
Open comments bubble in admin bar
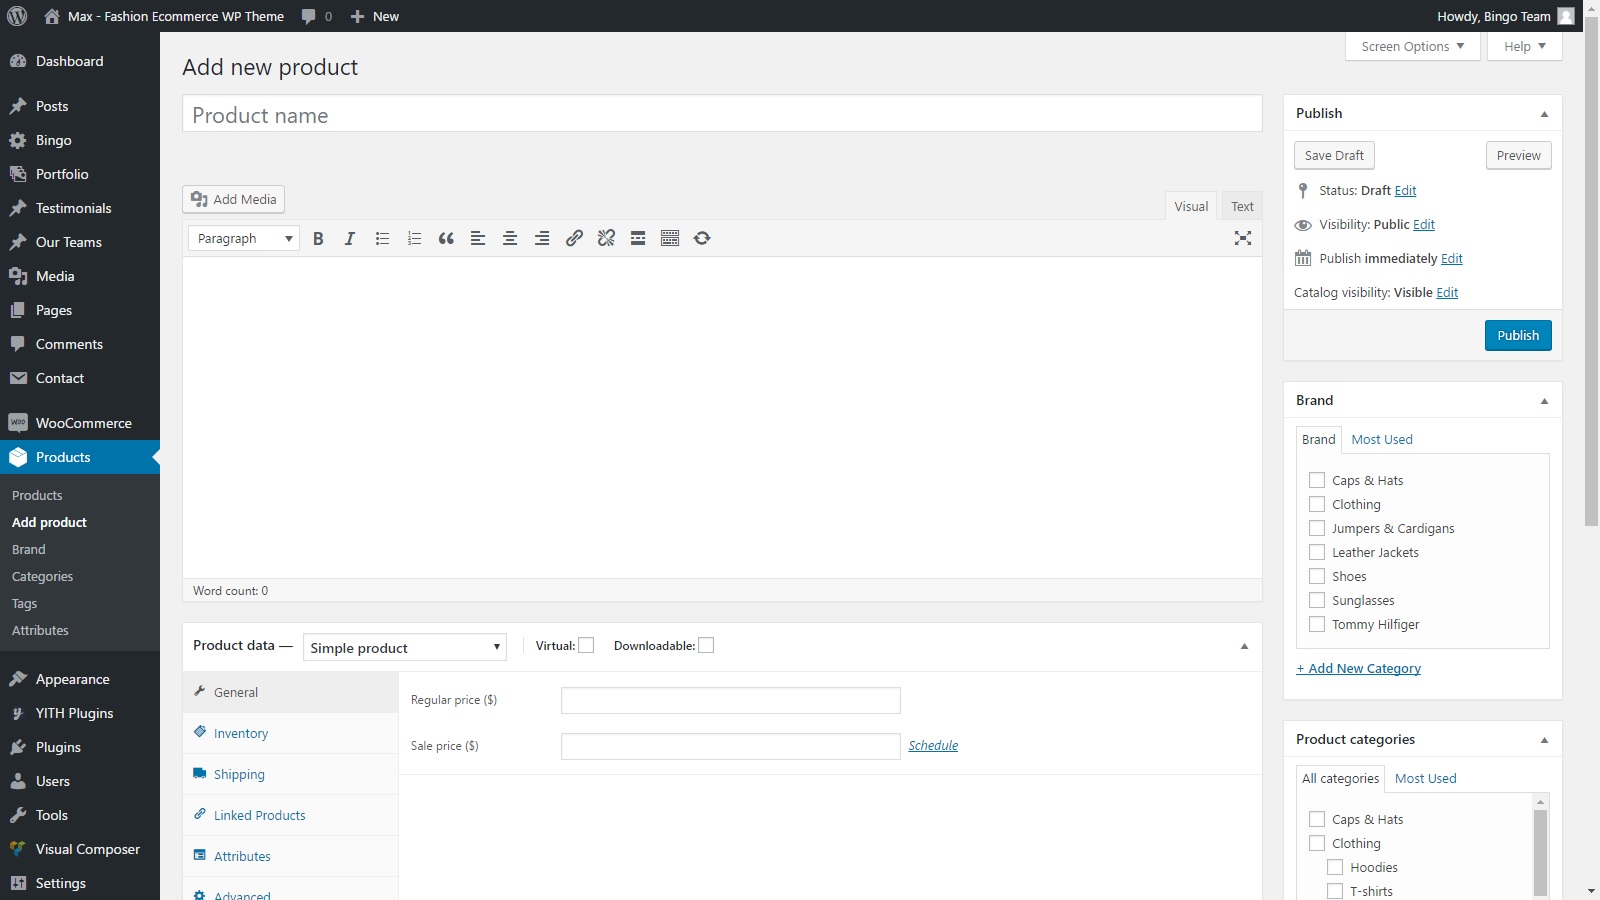pyautogui.click(x=309, y=16)
